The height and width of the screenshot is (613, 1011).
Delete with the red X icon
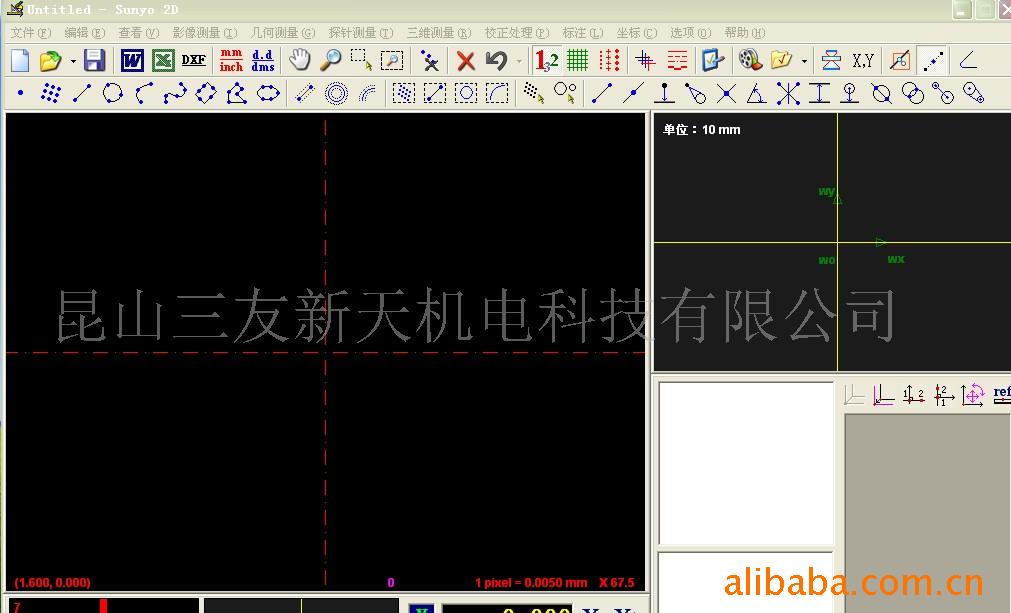click(x=466, y=61)
